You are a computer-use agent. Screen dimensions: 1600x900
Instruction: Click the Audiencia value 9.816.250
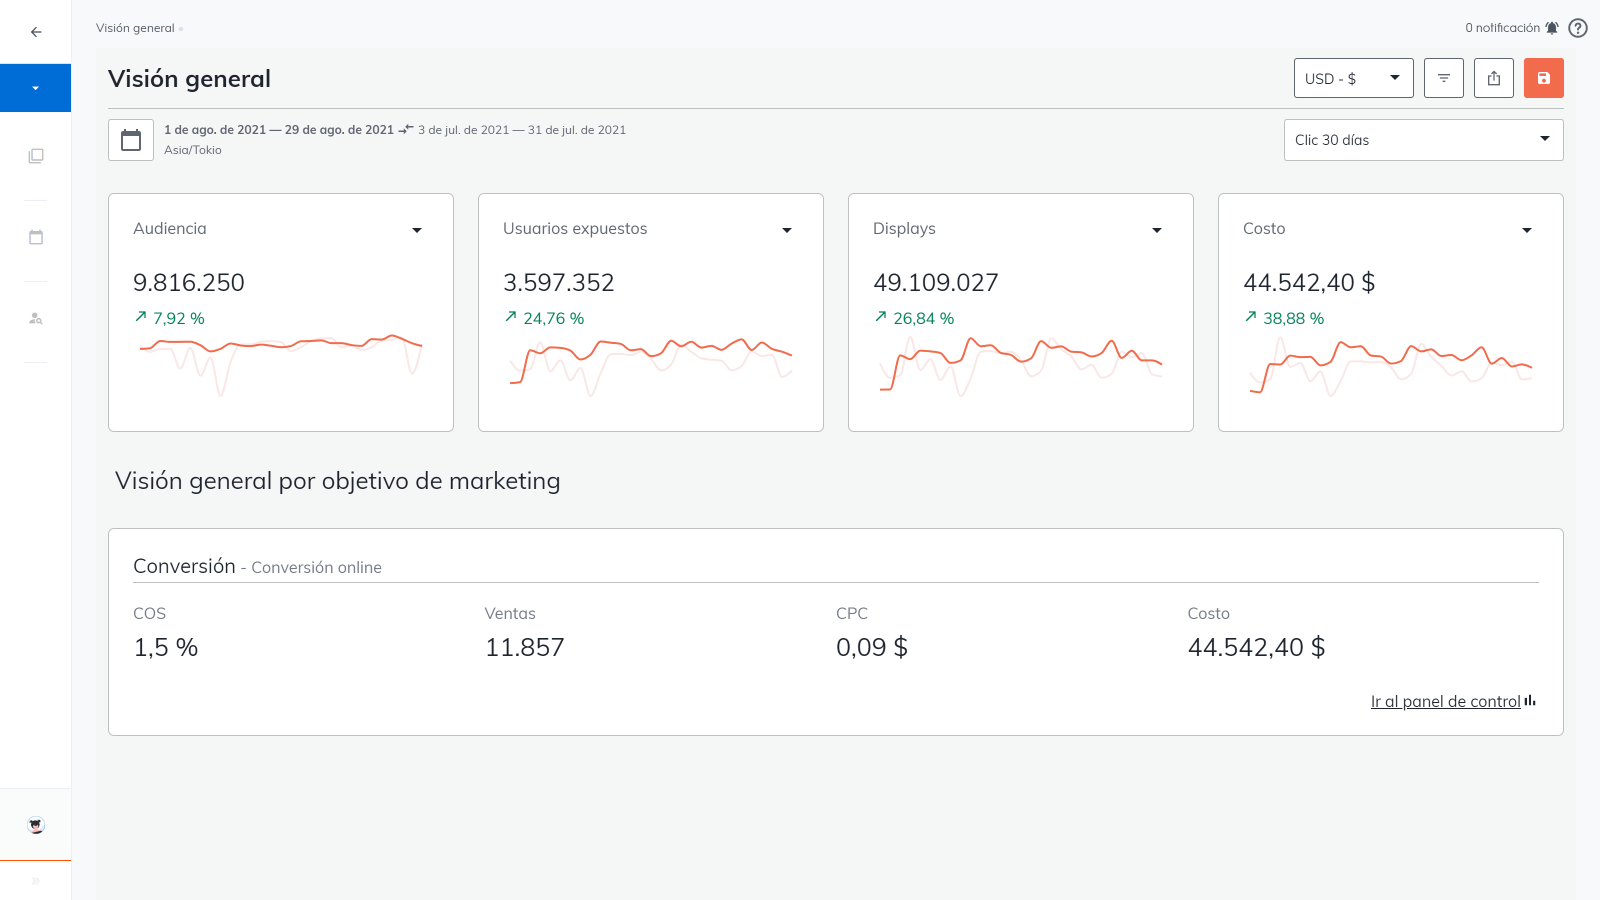[189, 283]
